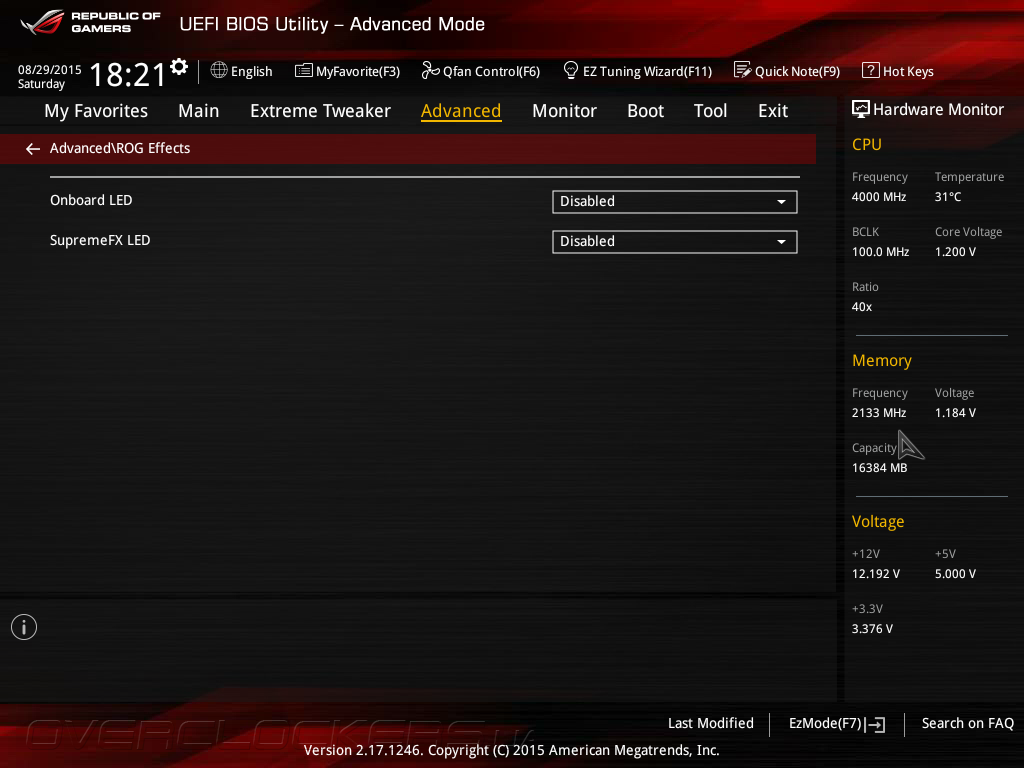The image size is (1024, 768).
Task: Click the EzMode exit arrow icon
Action: coord(876,724)
